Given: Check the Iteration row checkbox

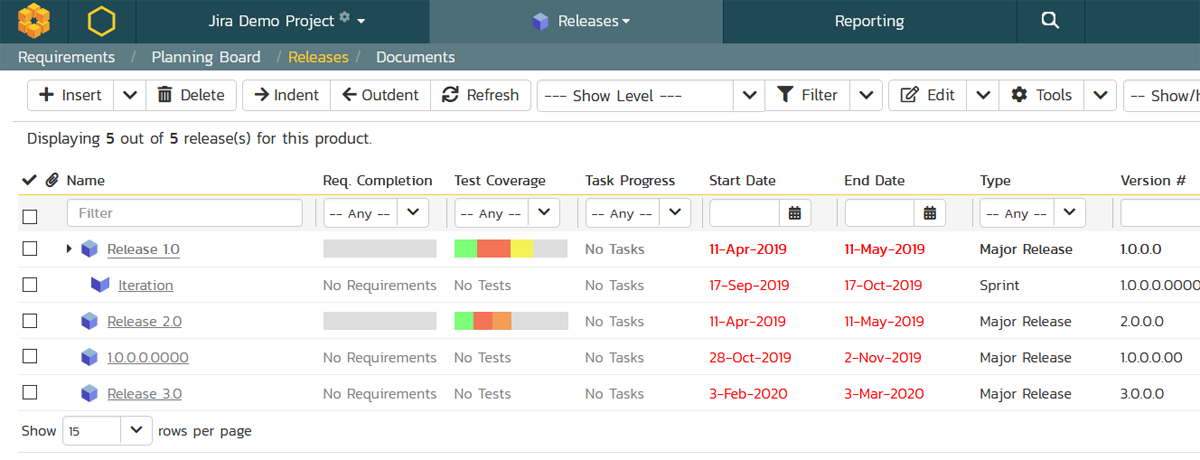Looking at the screenshot, I should [30, 285].
